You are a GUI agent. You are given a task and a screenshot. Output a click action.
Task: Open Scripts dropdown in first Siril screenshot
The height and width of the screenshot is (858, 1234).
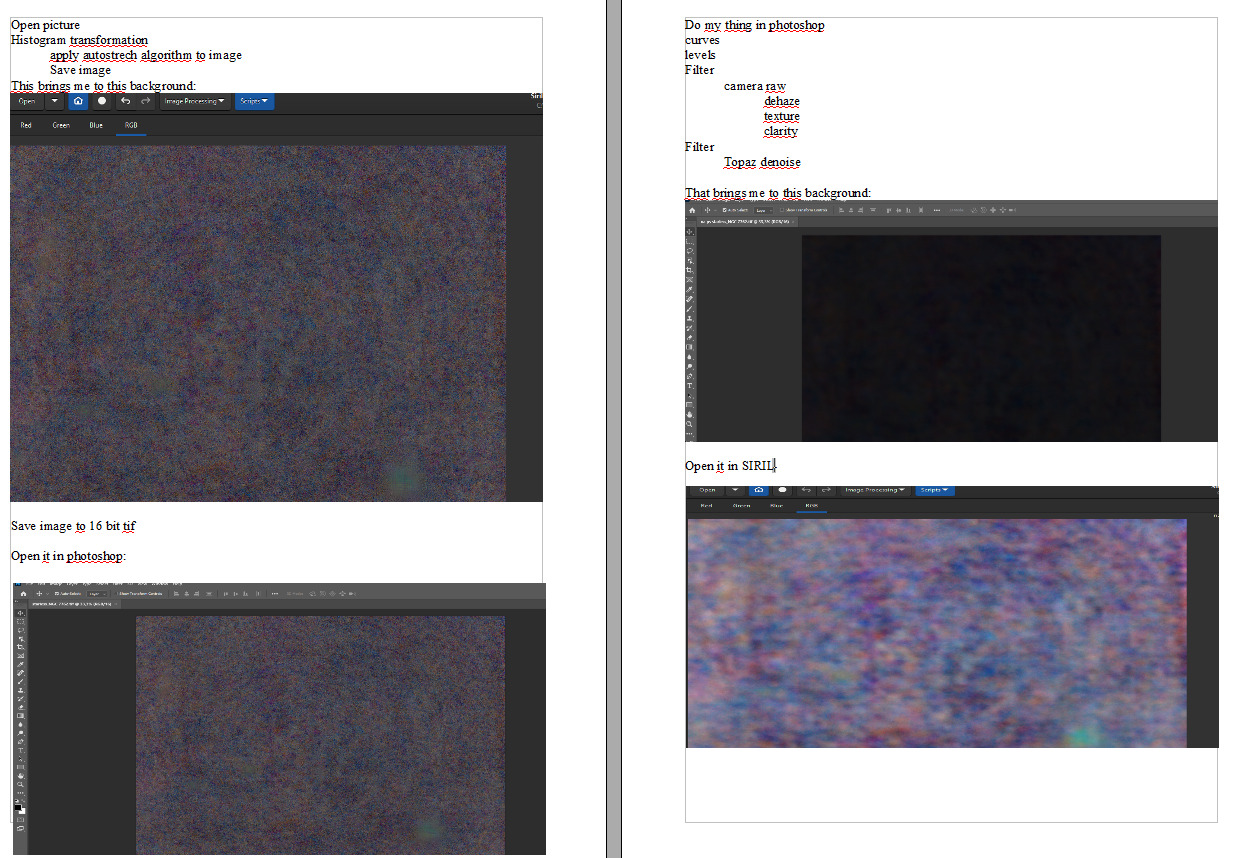click(x=254, y=101)
